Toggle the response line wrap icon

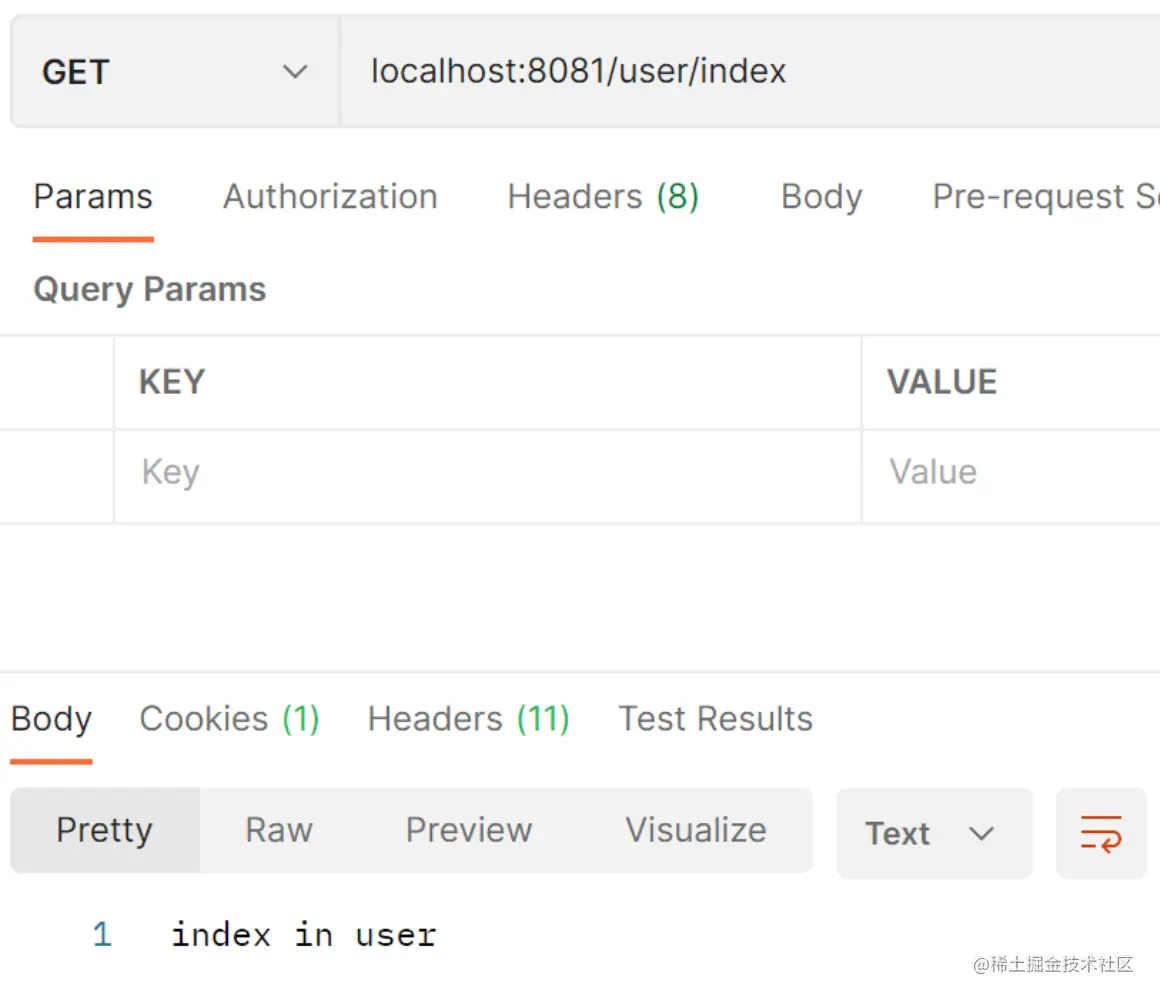coord(1100,833)
